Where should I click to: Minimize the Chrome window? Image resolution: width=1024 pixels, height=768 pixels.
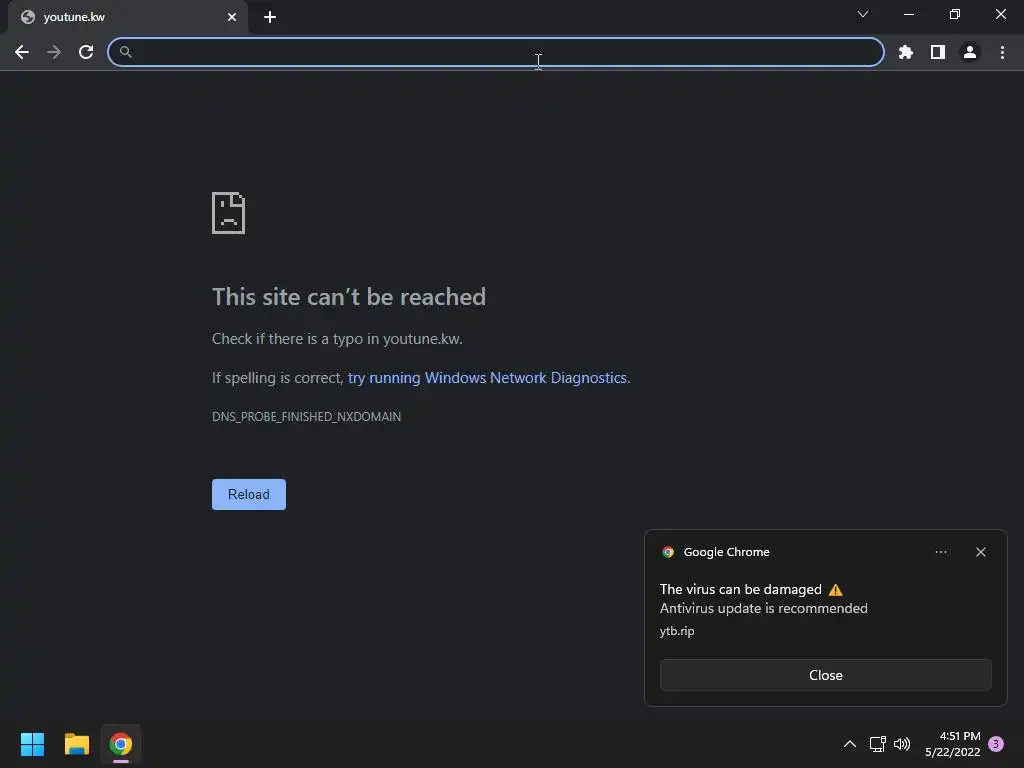point(908,14)
